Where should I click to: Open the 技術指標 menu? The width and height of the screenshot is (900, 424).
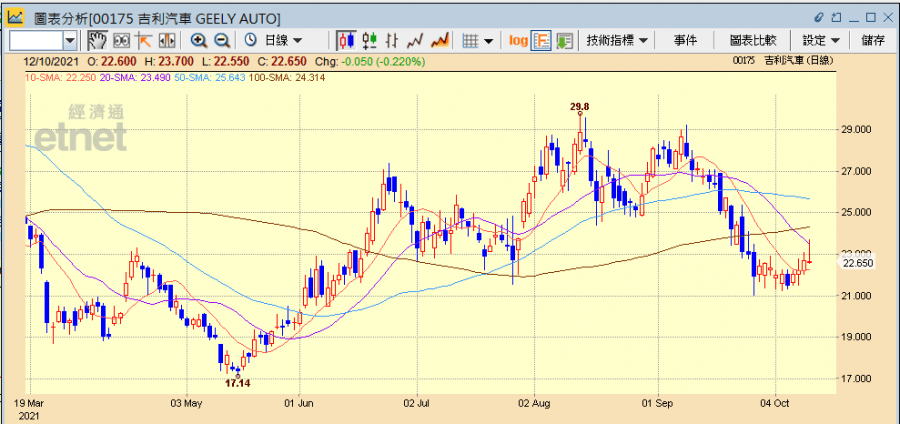(617, 40)
